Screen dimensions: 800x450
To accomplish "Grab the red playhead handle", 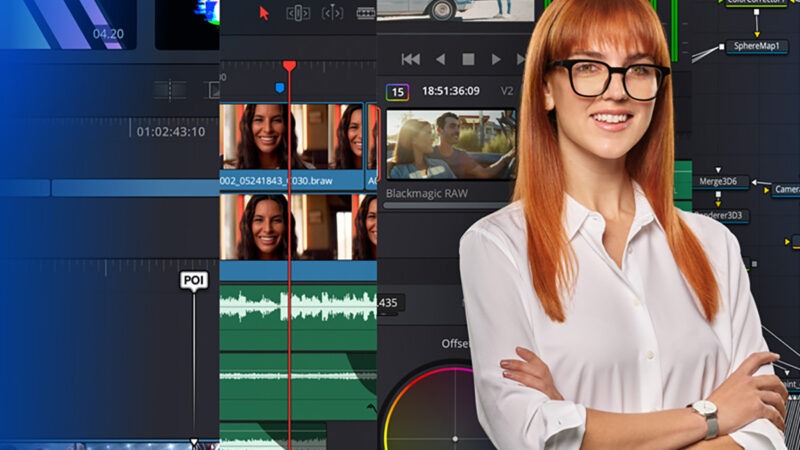I will [289, 65].
